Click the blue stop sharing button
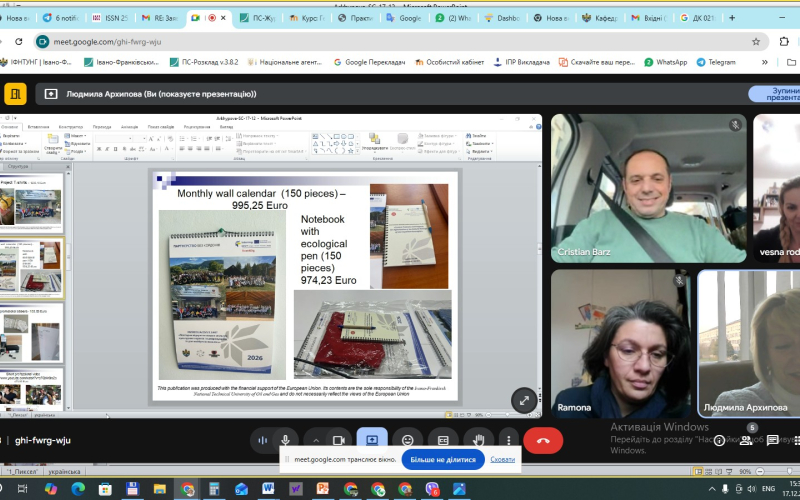Screen dimensions: 800x500 [443, 460]
